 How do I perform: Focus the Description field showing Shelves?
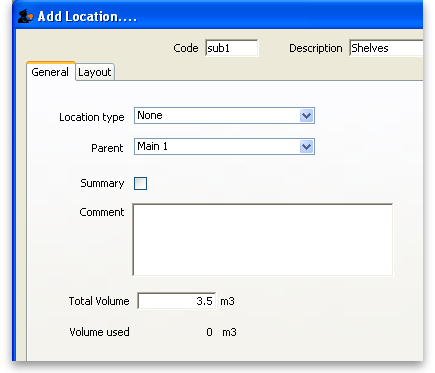[x=386, y=48]
